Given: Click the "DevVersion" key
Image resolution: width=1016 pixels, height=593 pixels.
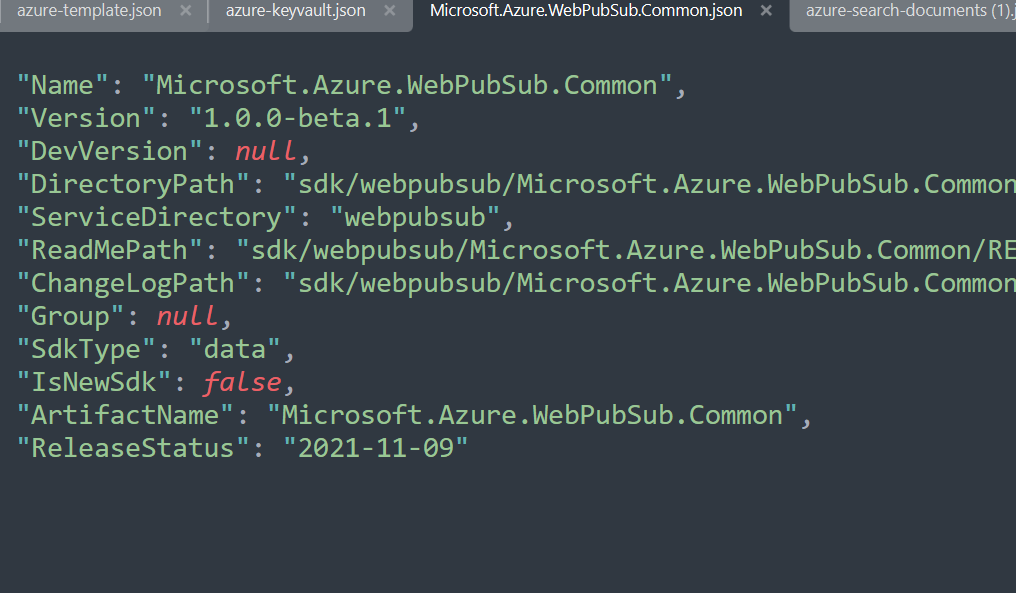Looking at the screenshot, I should [x=109, y=152].
